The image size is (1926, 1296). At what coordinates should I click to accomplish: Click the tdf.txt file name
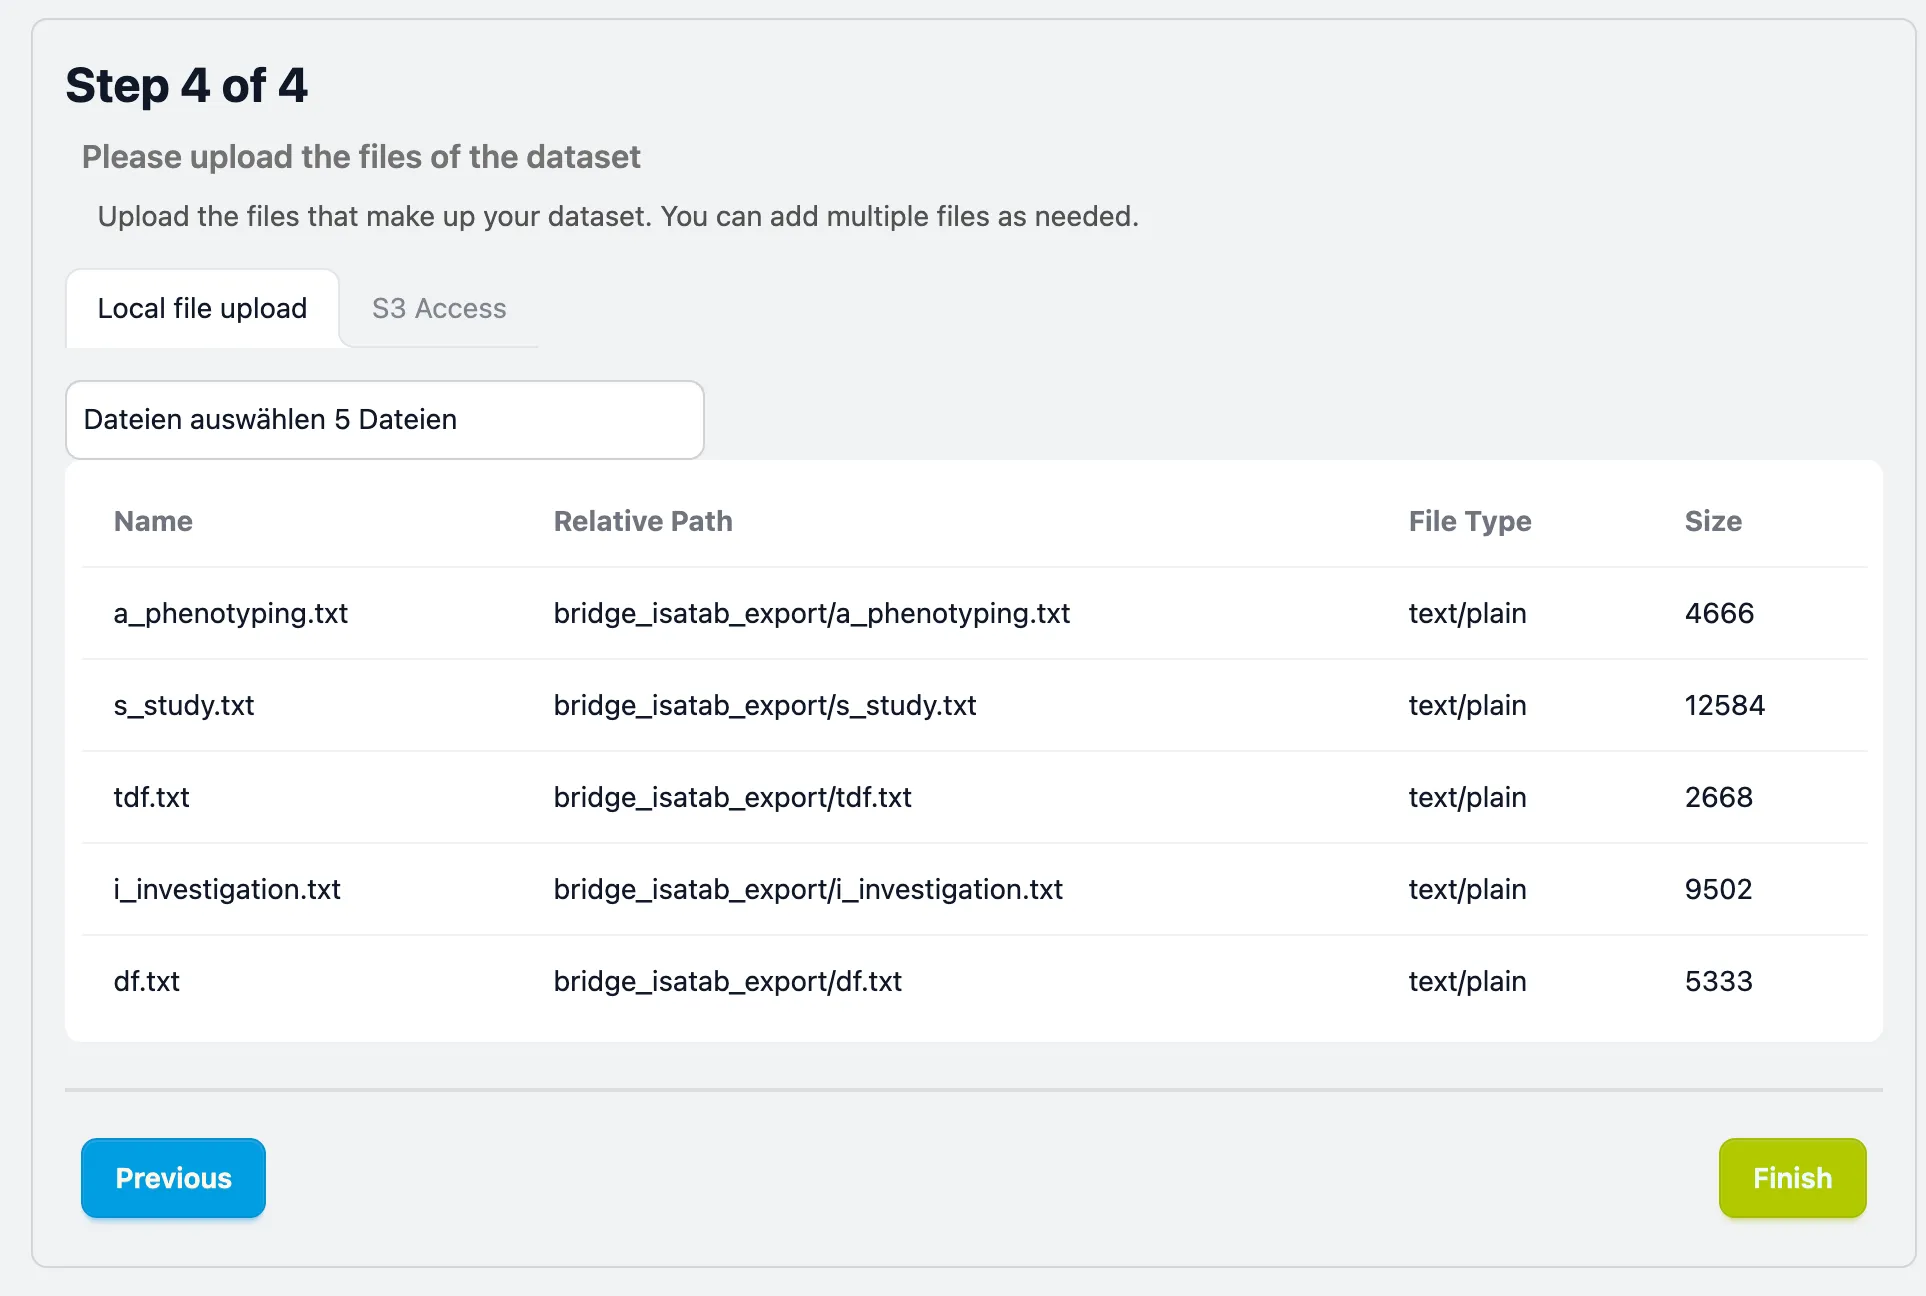tap(152, 797)
